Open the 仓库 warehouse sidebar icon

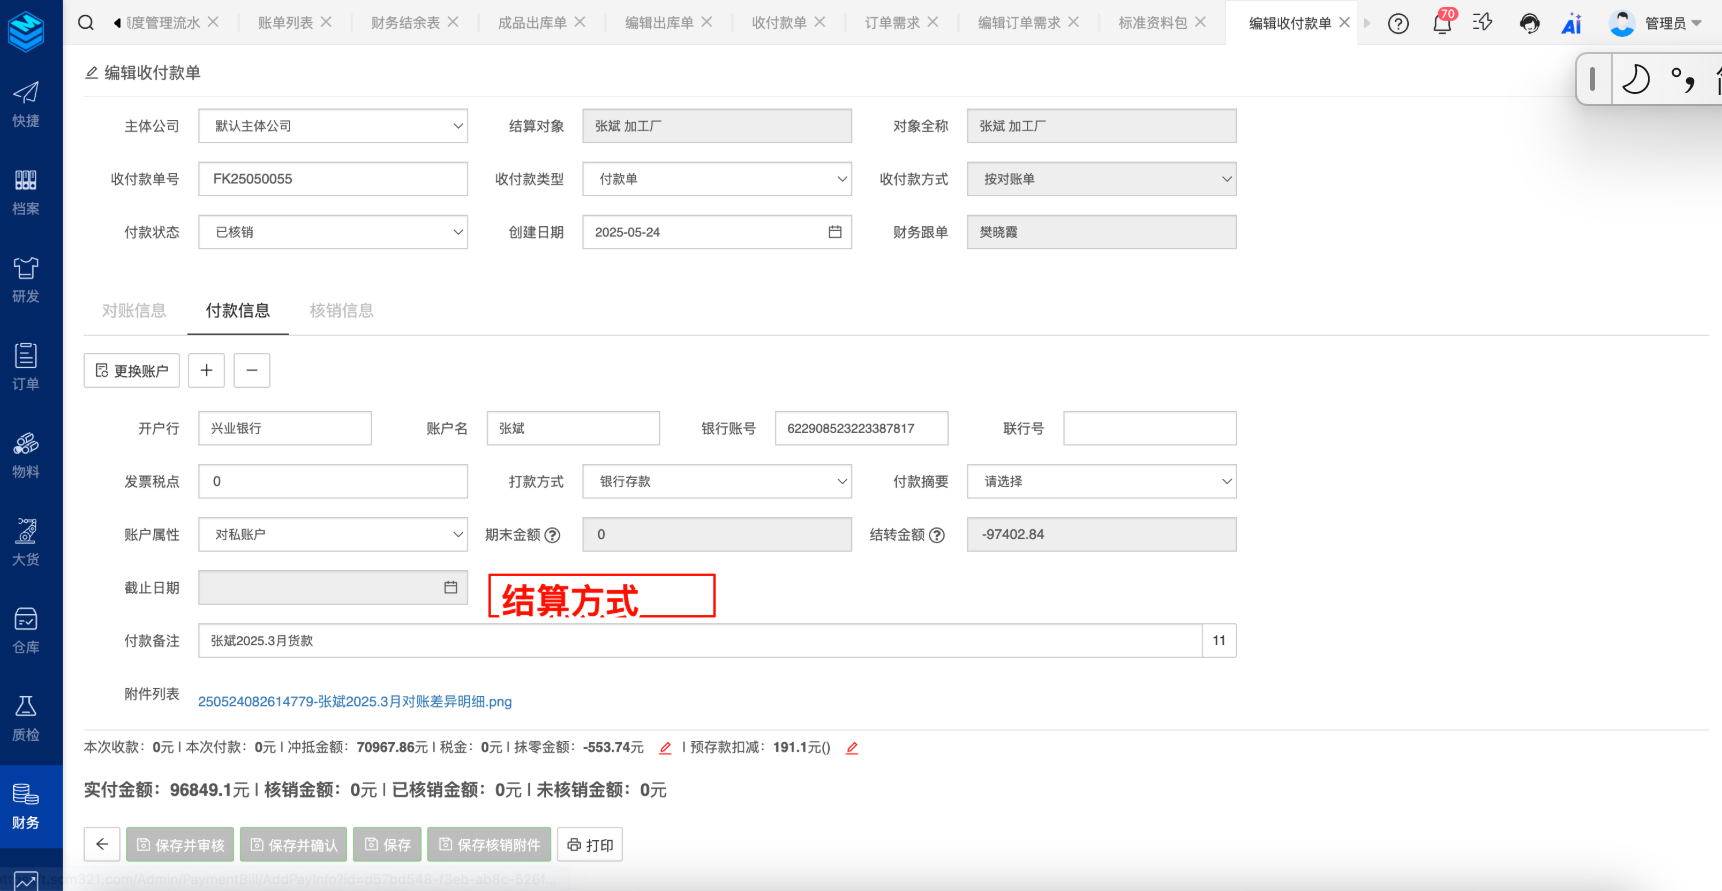(x=26, y=630)
